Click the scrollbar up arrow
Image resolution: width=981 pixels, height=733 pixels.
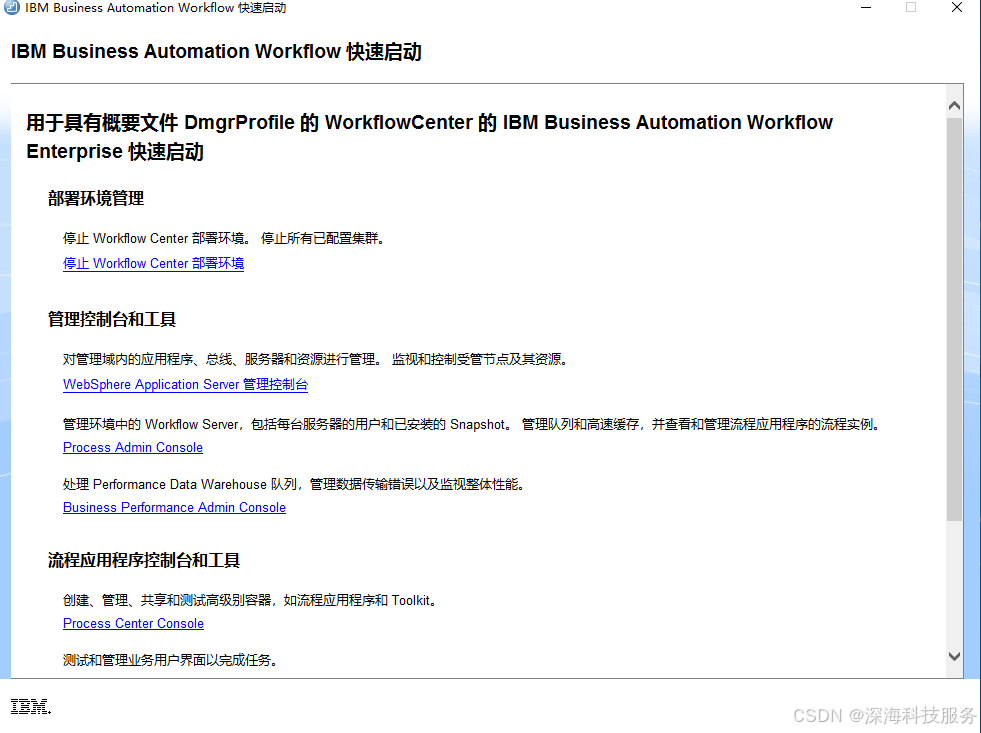point(954,106)
